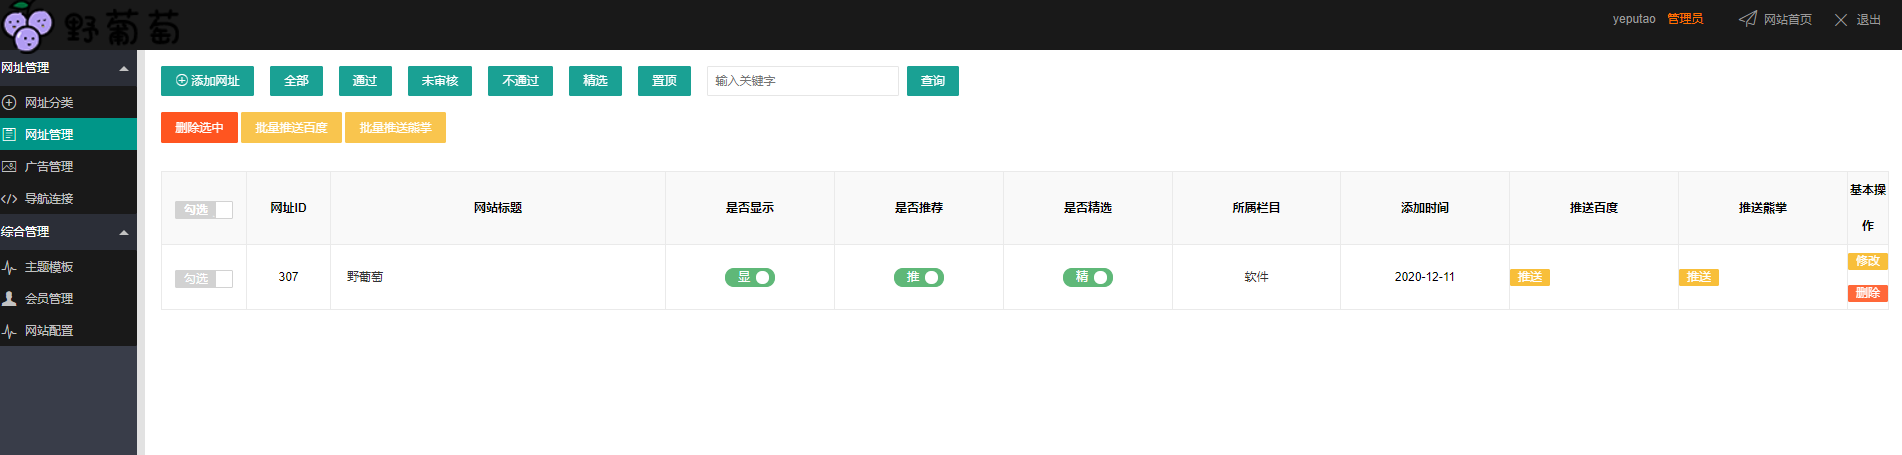This screenshot has height=455, width=1902.
Task: Click the 307 ID cell
Action: pyautogui.click(x=288, y=277)
